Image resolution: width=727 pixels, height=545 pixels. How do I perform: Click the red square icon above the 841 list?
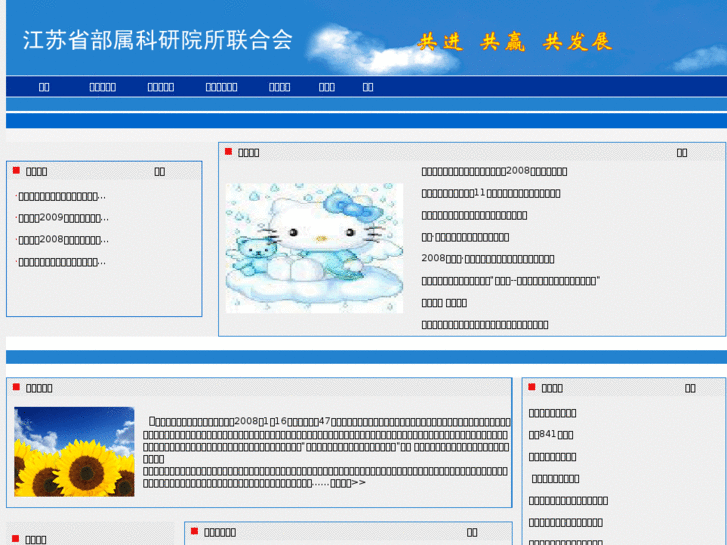click(532, 387)
